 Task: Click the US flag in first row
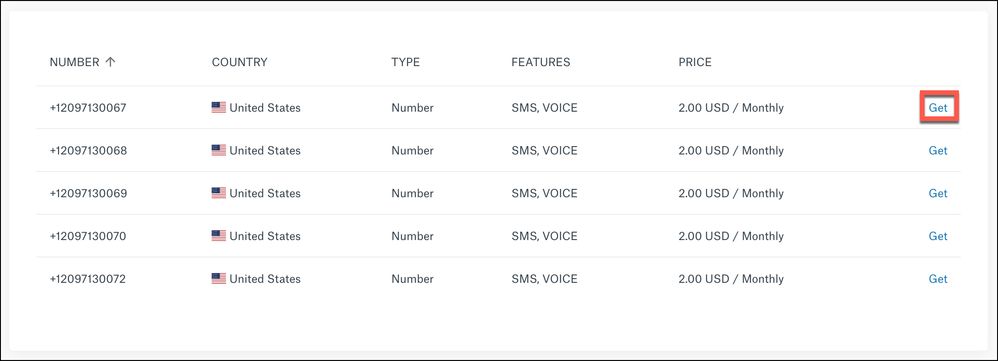click(218, 108)
